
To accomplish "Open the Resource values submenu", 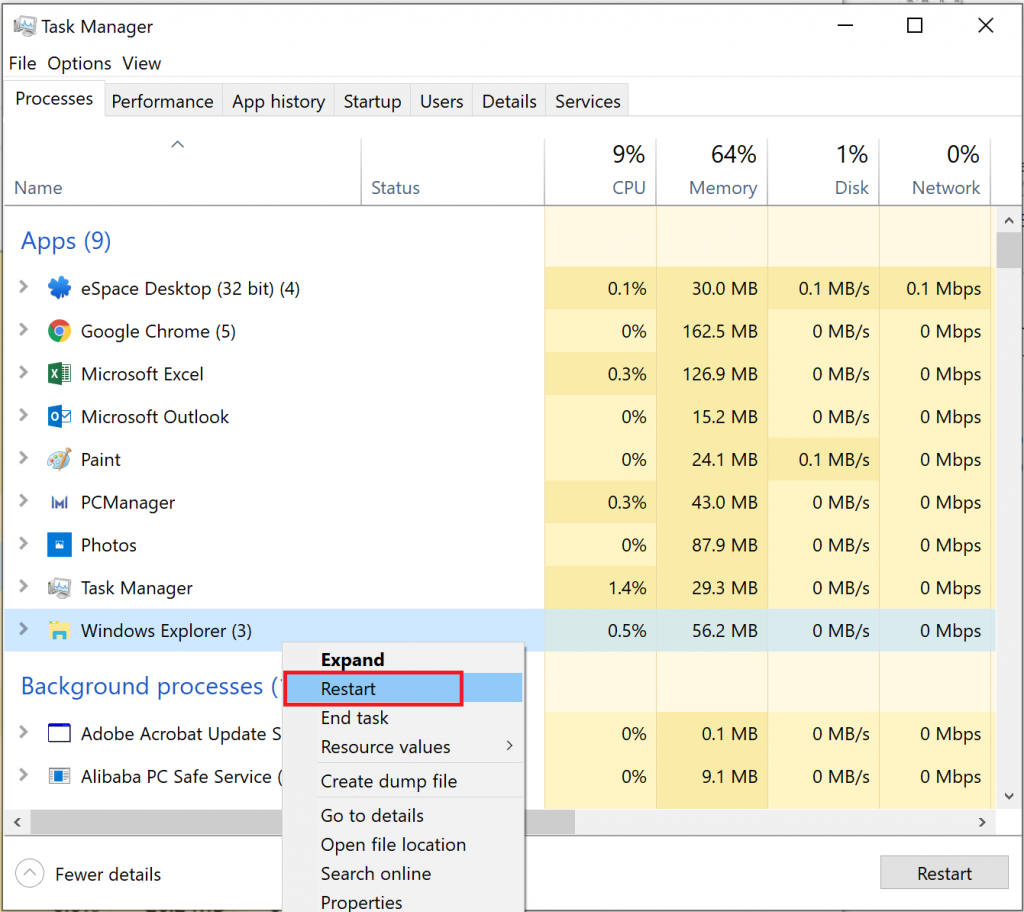I will pyautogui.click(x=404, y=747).
